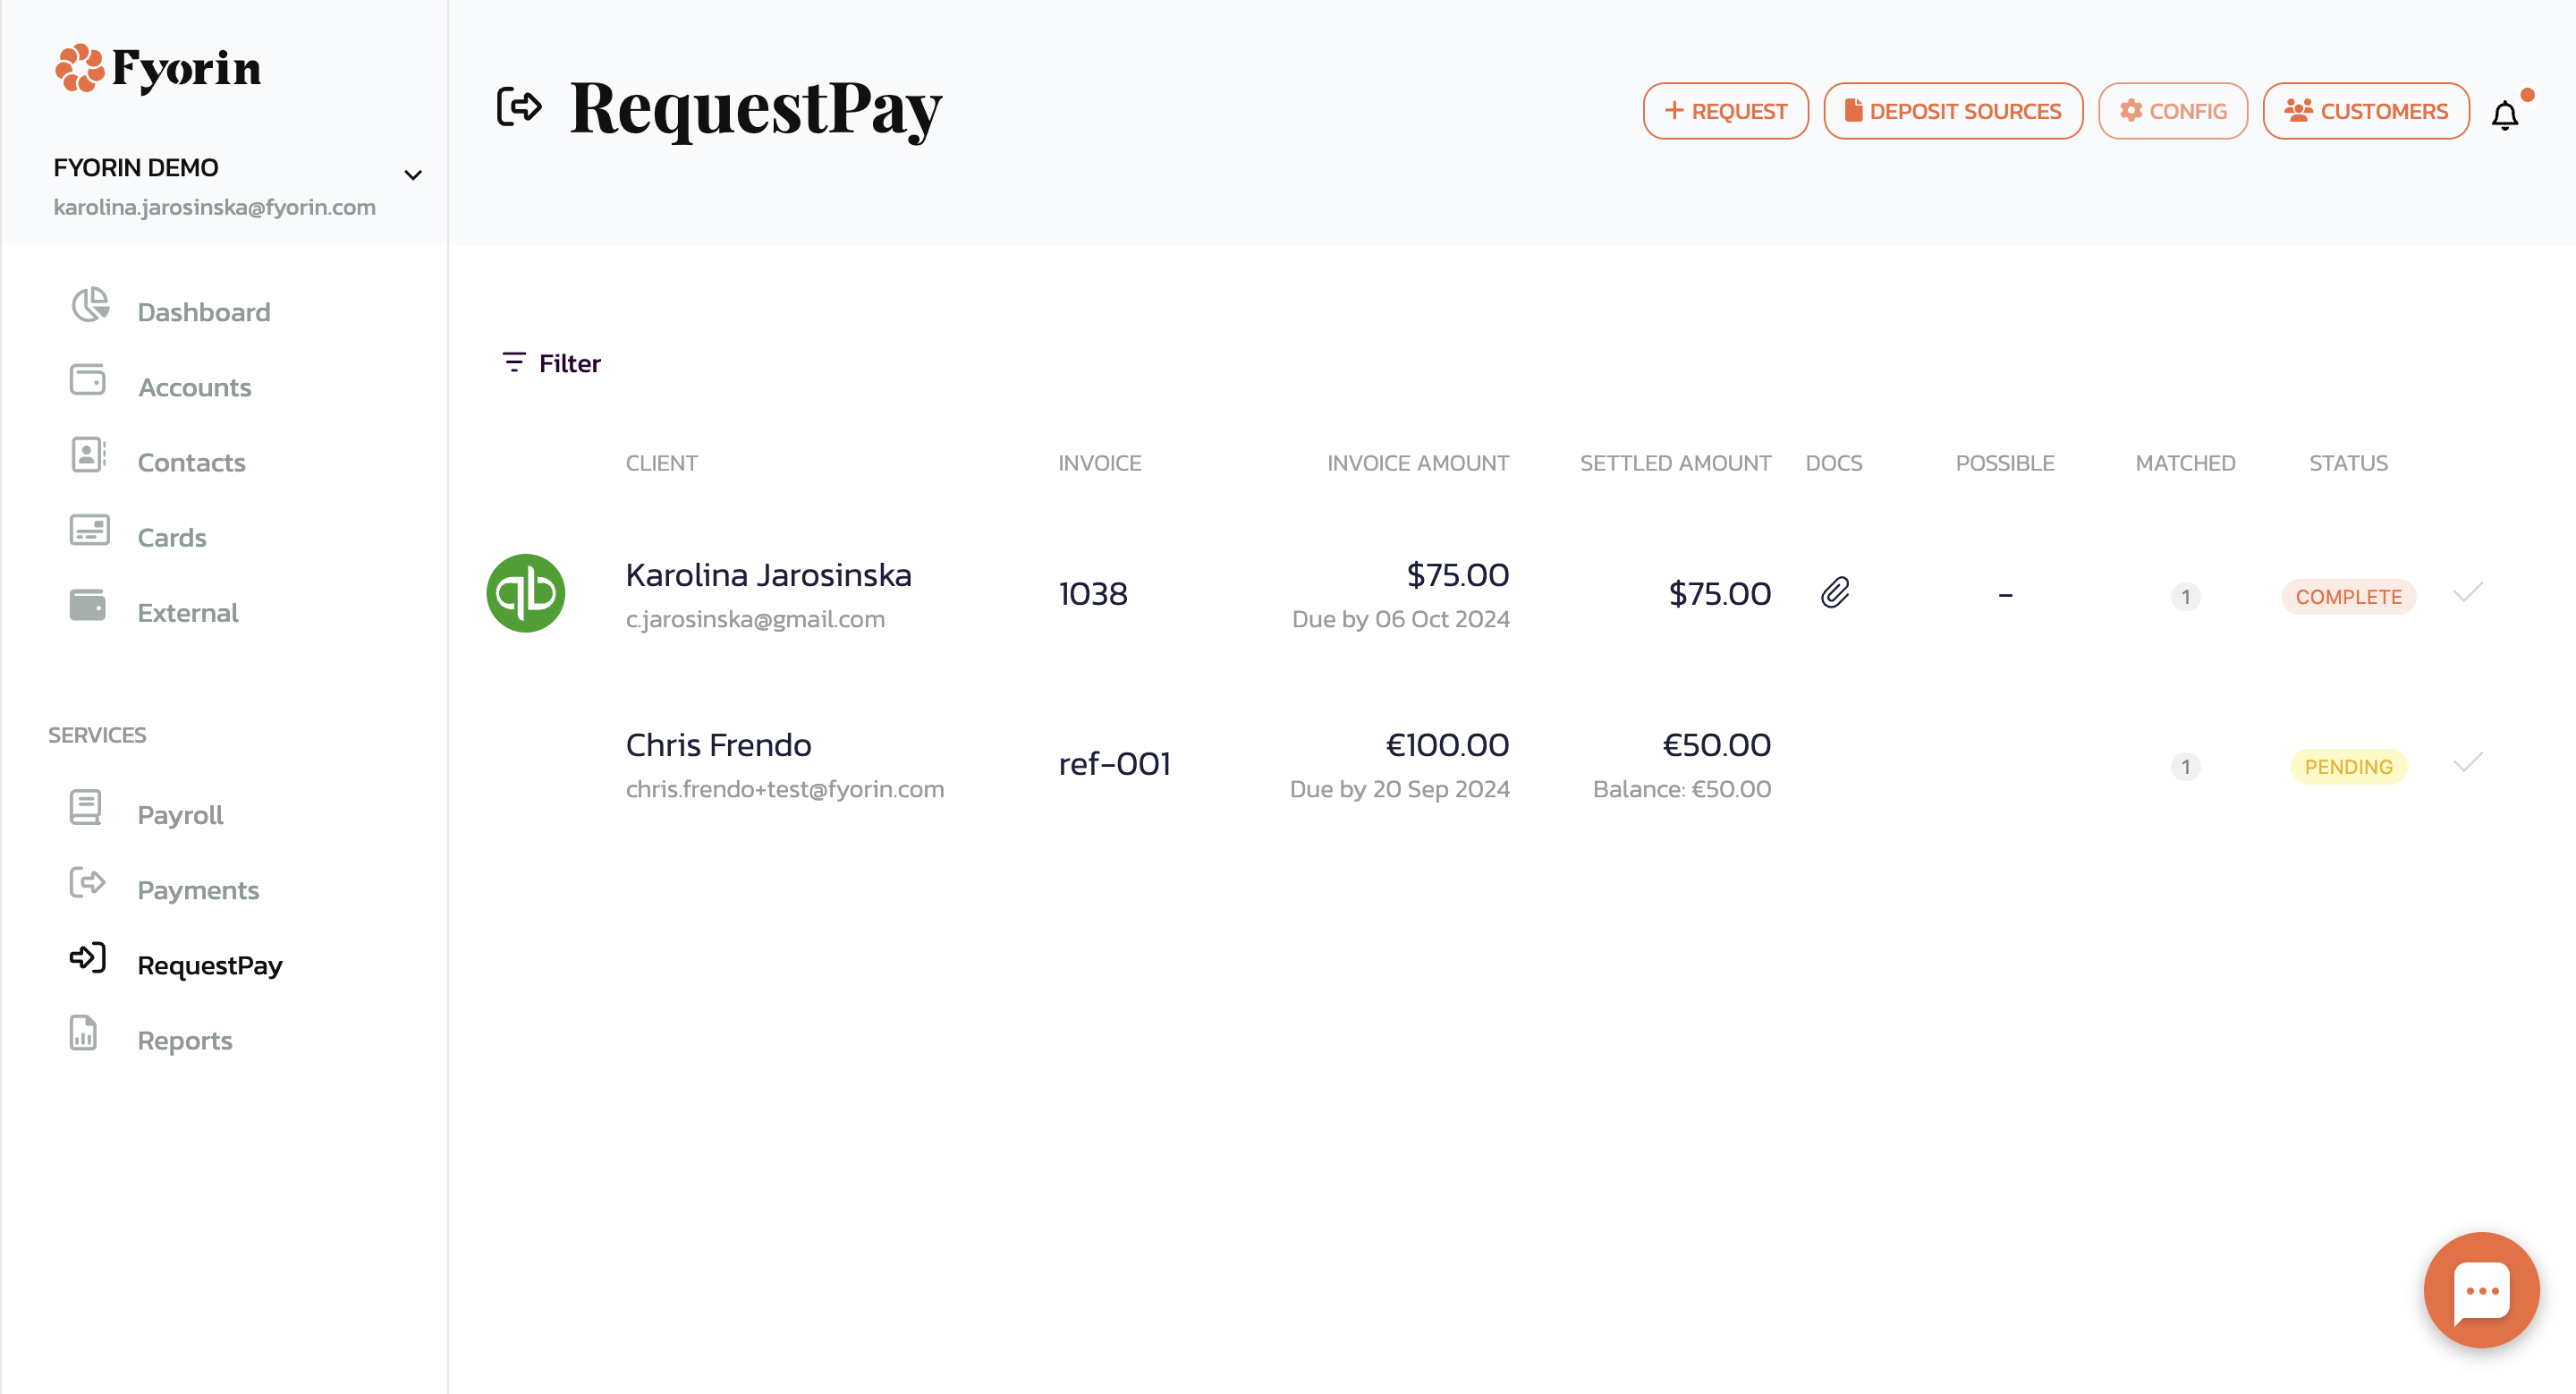Select the Reports menu item
The height and width of the screenshot is (1394, 2576).
(x=185, y=1041)
